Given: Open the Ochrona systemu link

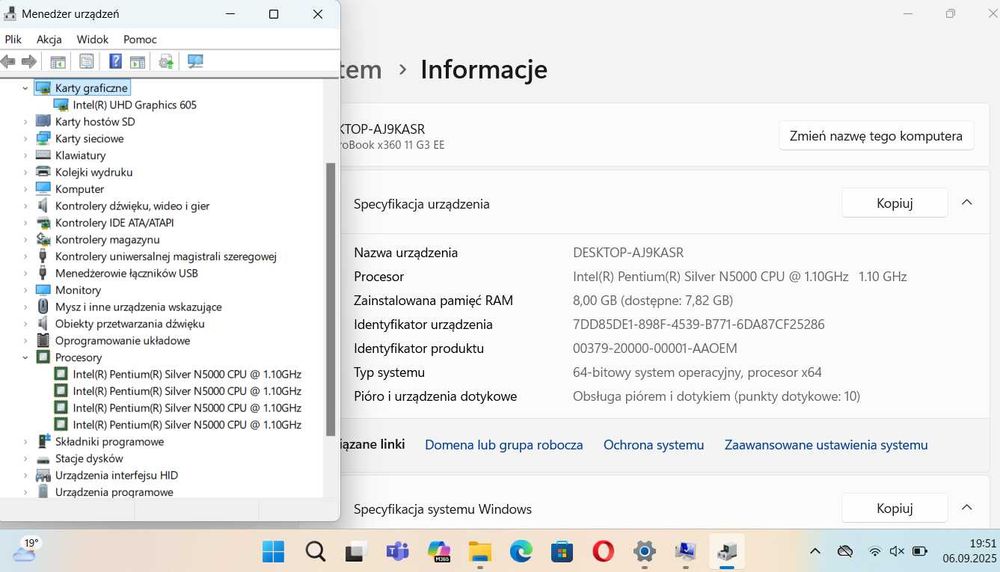Looking at the screenshot, I should [x=654, y=445].
